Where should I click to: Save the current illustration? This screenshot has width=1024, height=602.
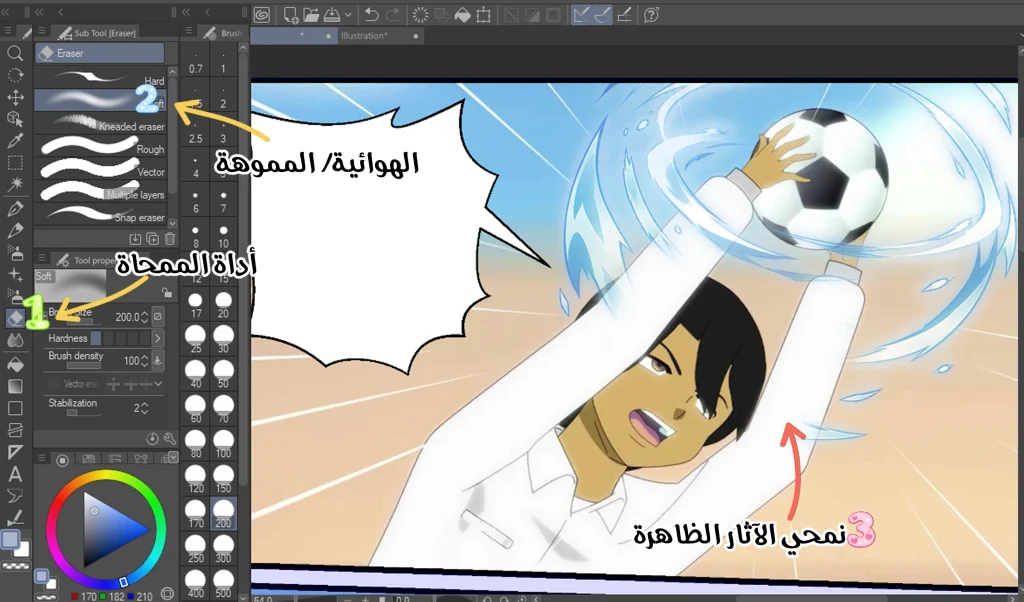click(x=332, y=14)
